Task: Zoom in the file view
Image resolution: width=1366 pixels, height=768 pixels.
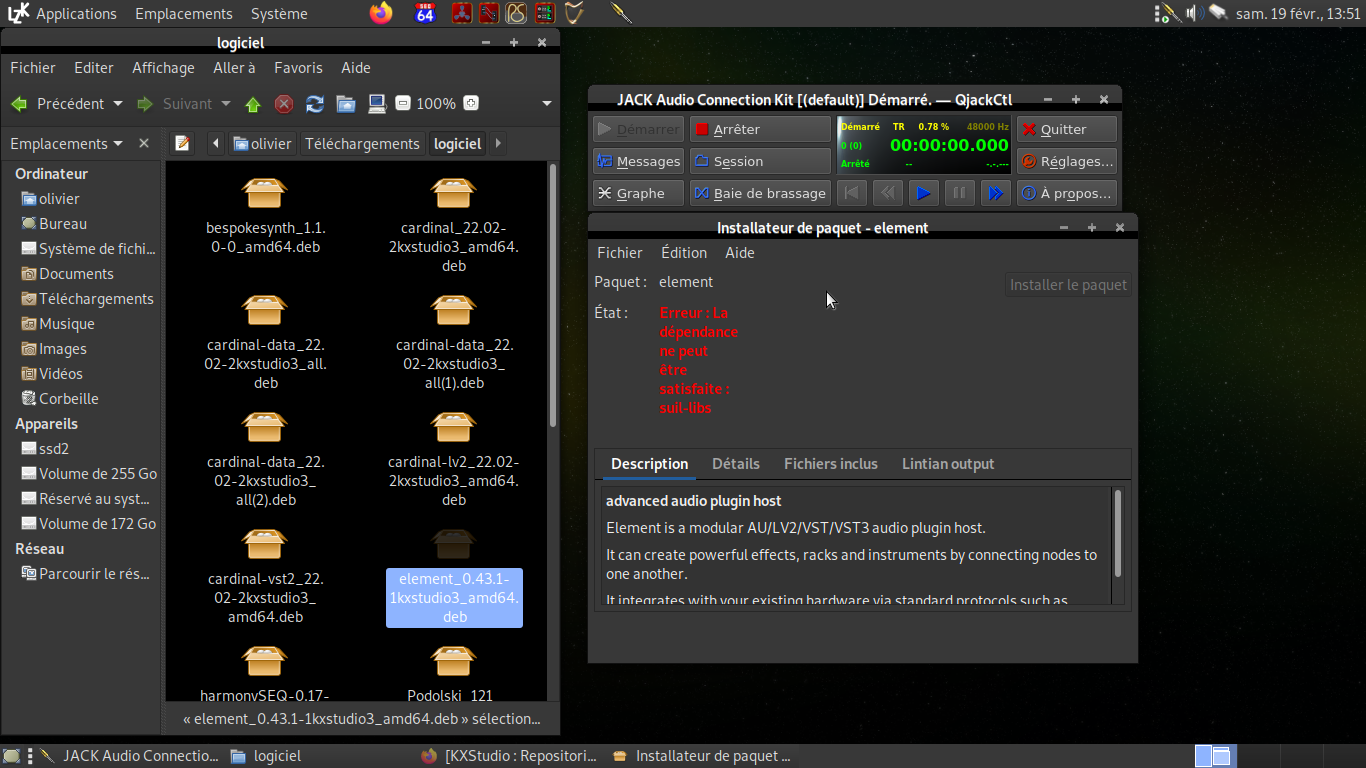Action: [471, 103]
